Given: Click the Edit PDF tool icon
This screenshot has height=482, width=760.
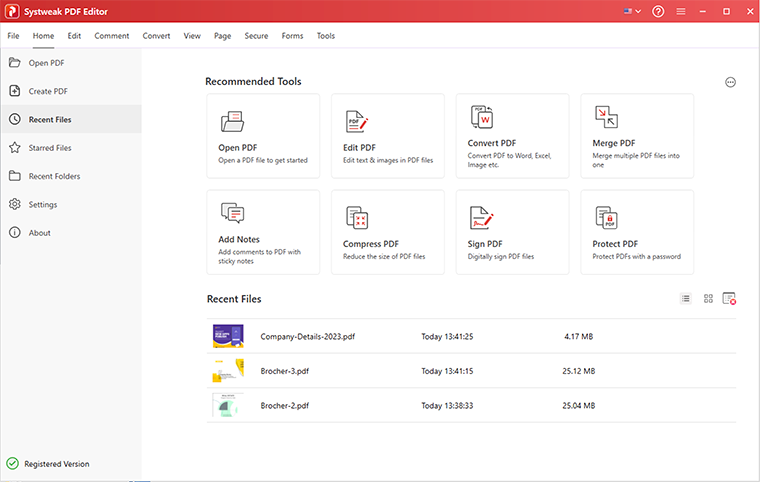Looking at the screenshot, I should tap(357, 121).
